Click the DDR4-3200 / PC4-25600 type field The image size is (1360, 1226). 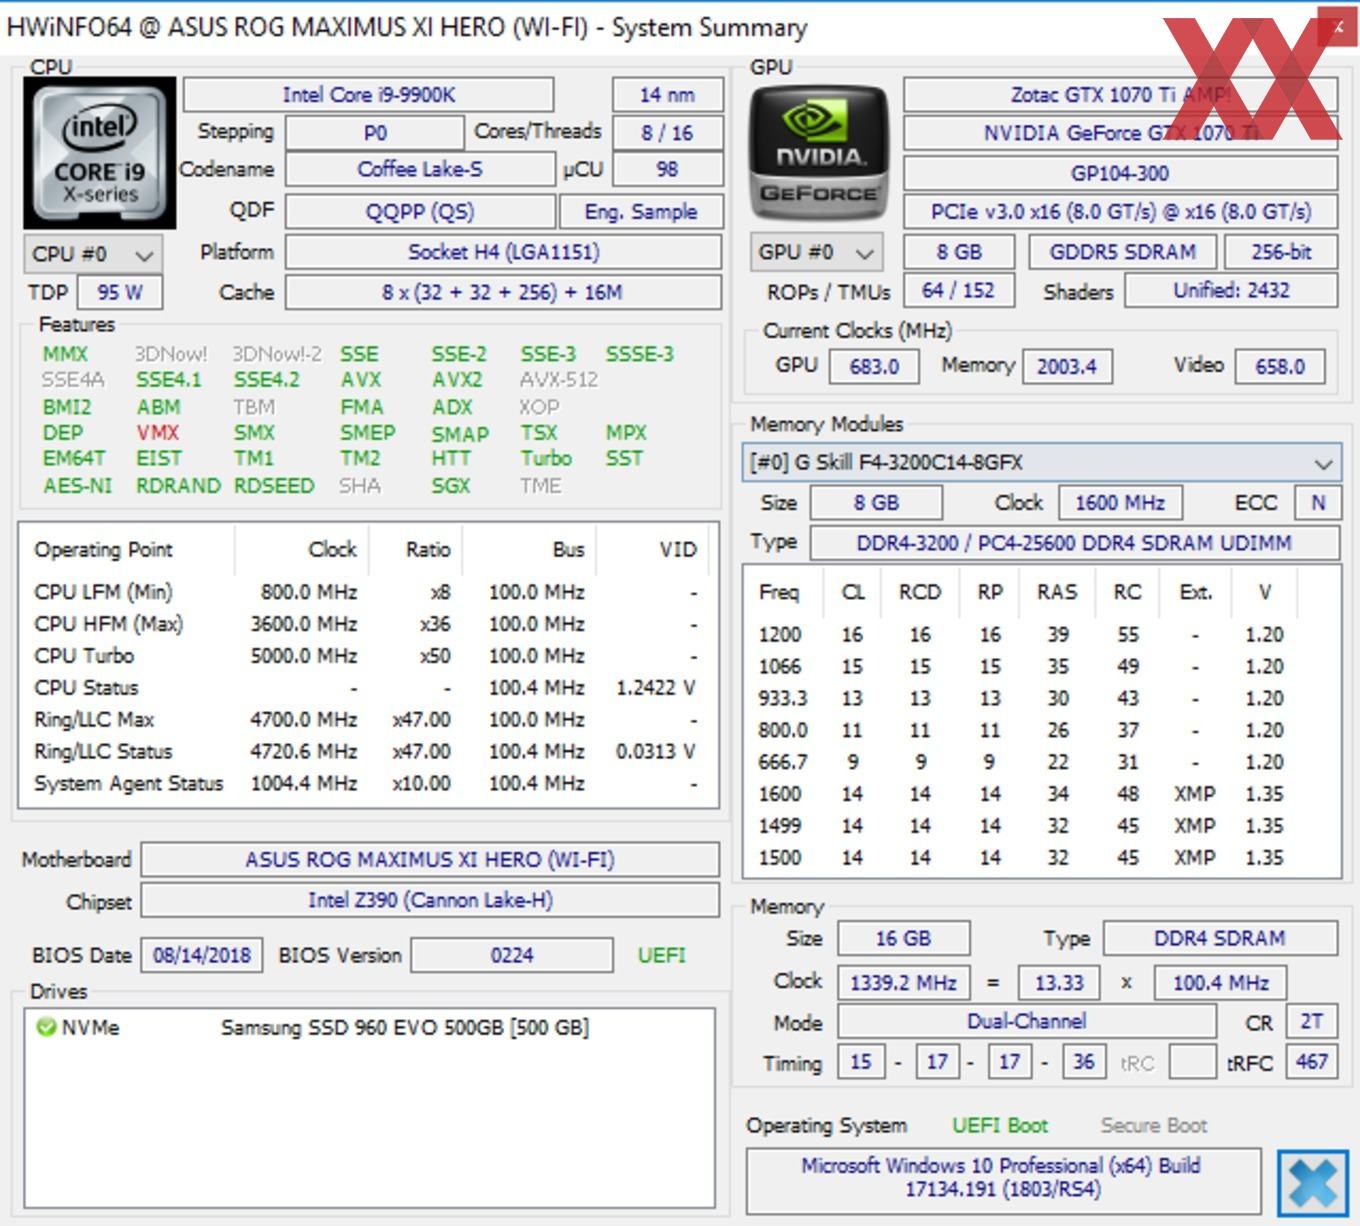[x=1074, y=542]
